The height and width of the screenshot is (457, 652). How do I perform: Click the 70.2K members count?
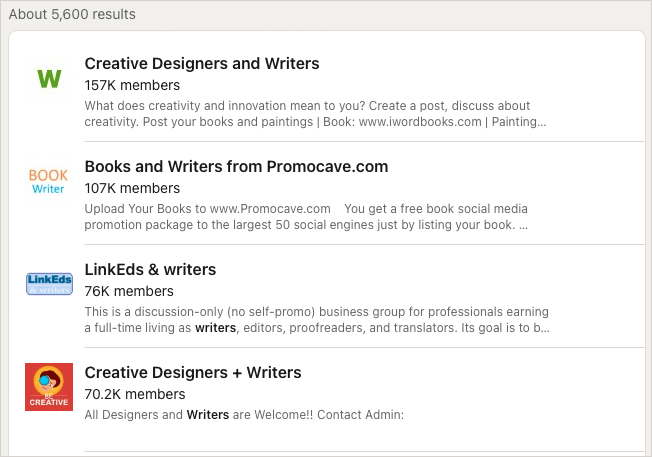click(x=135, y=394)
